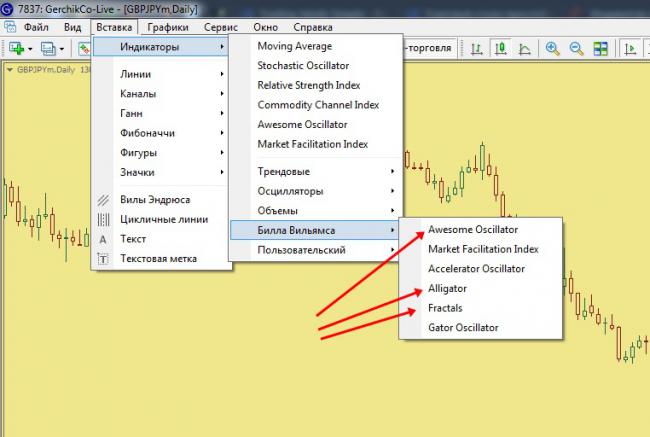Image resolution: width=650 pixels, height=437 pixels.
Task: Open the Файл menu
Action: coord(36,27)
